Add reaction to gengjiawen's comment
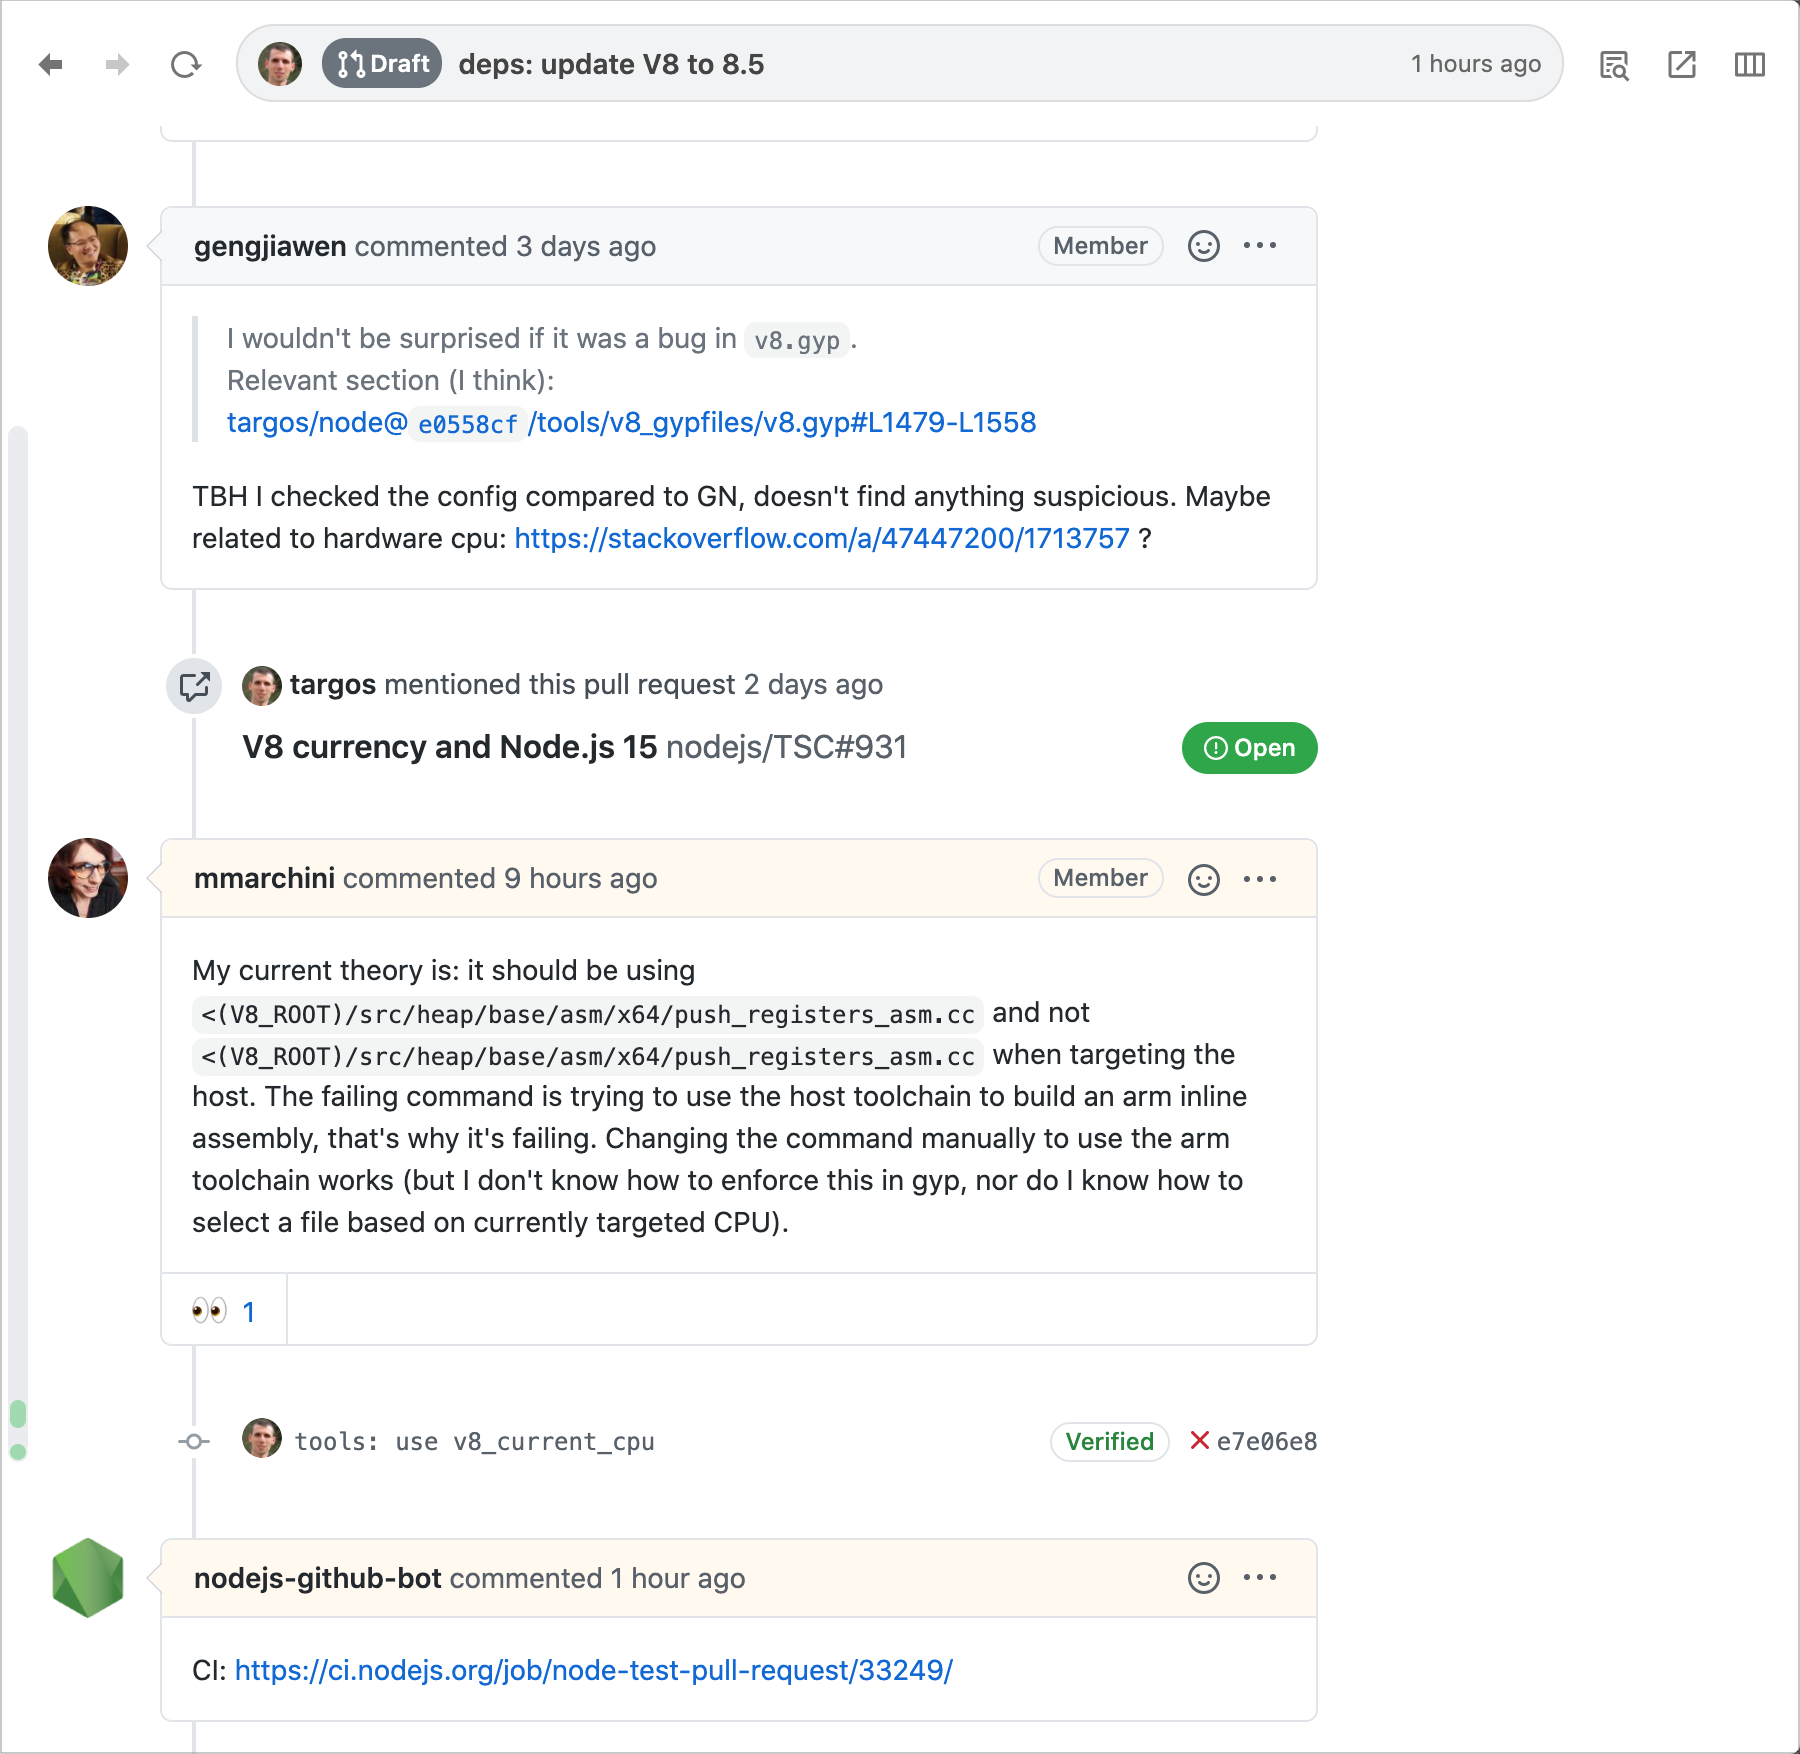 coord(1204,246)
